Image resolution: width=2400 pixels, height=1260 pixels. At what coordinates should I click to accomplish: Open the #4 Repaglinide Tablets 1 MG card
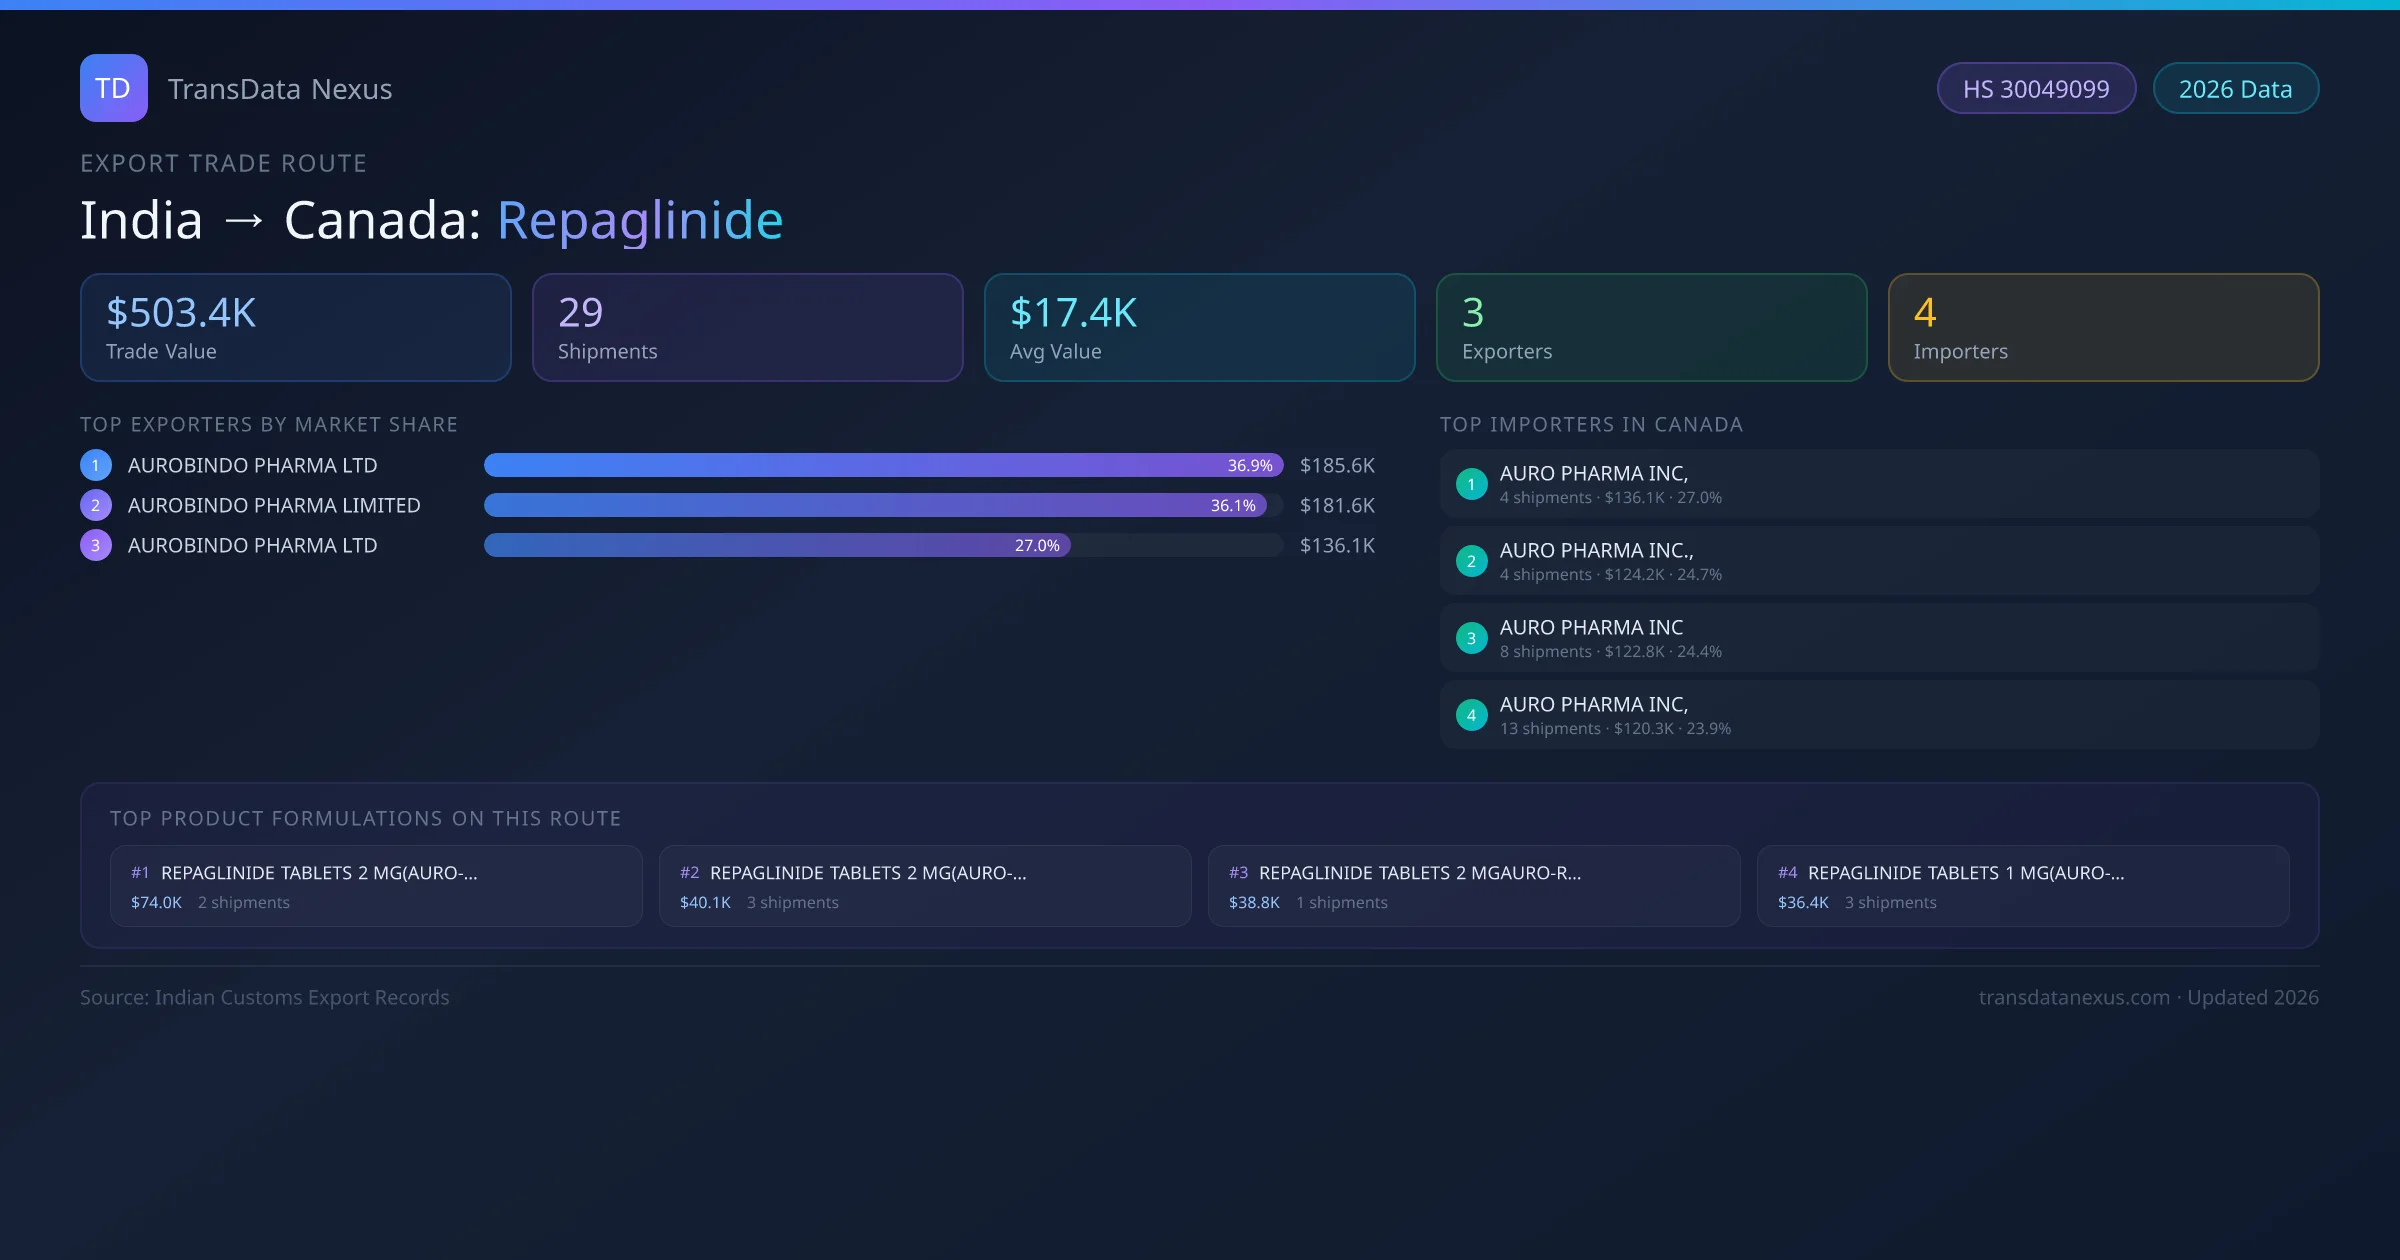(2022, 886)
